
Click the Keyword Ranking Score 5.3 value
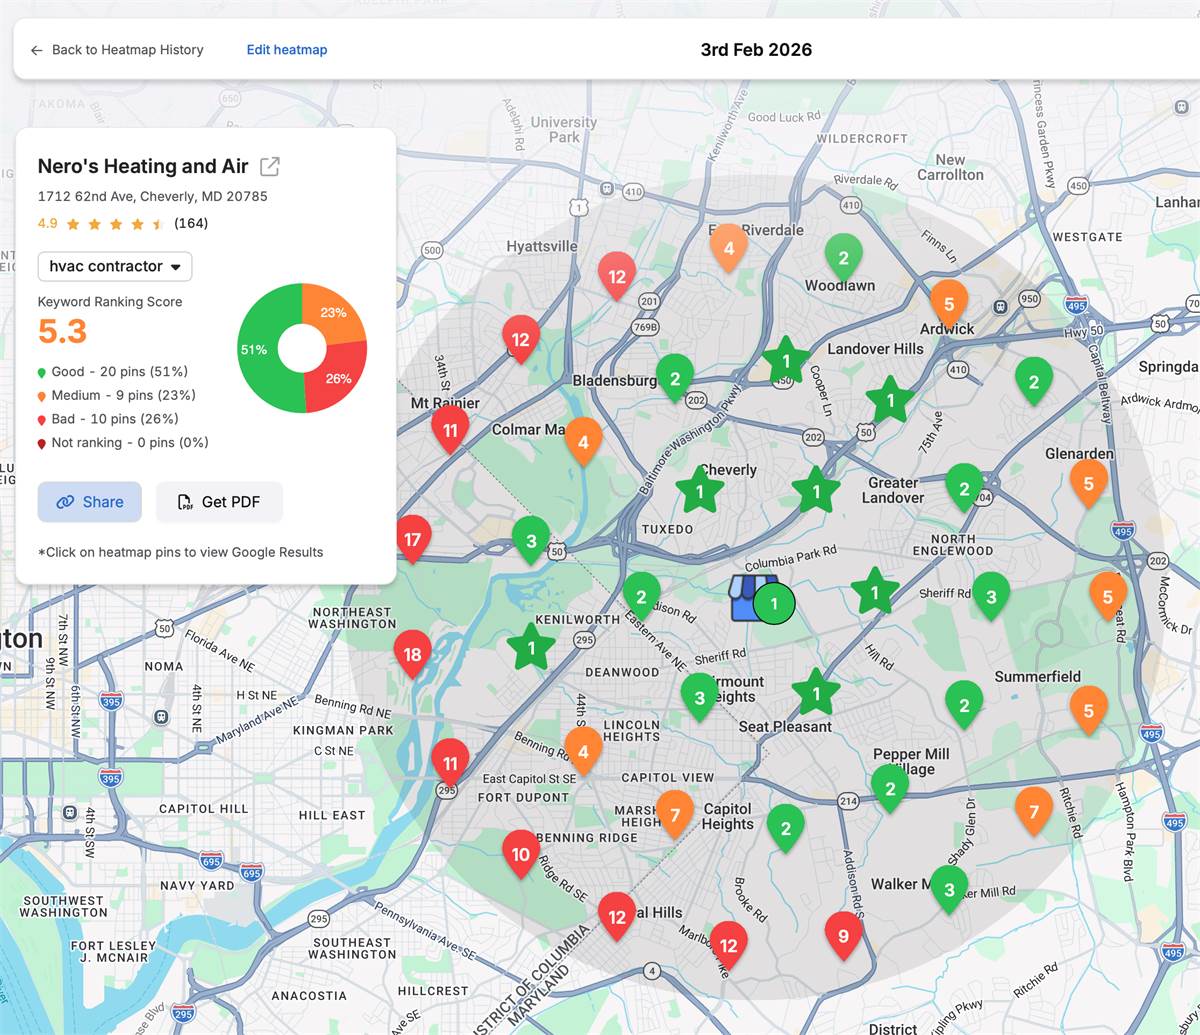coord(62,331)
